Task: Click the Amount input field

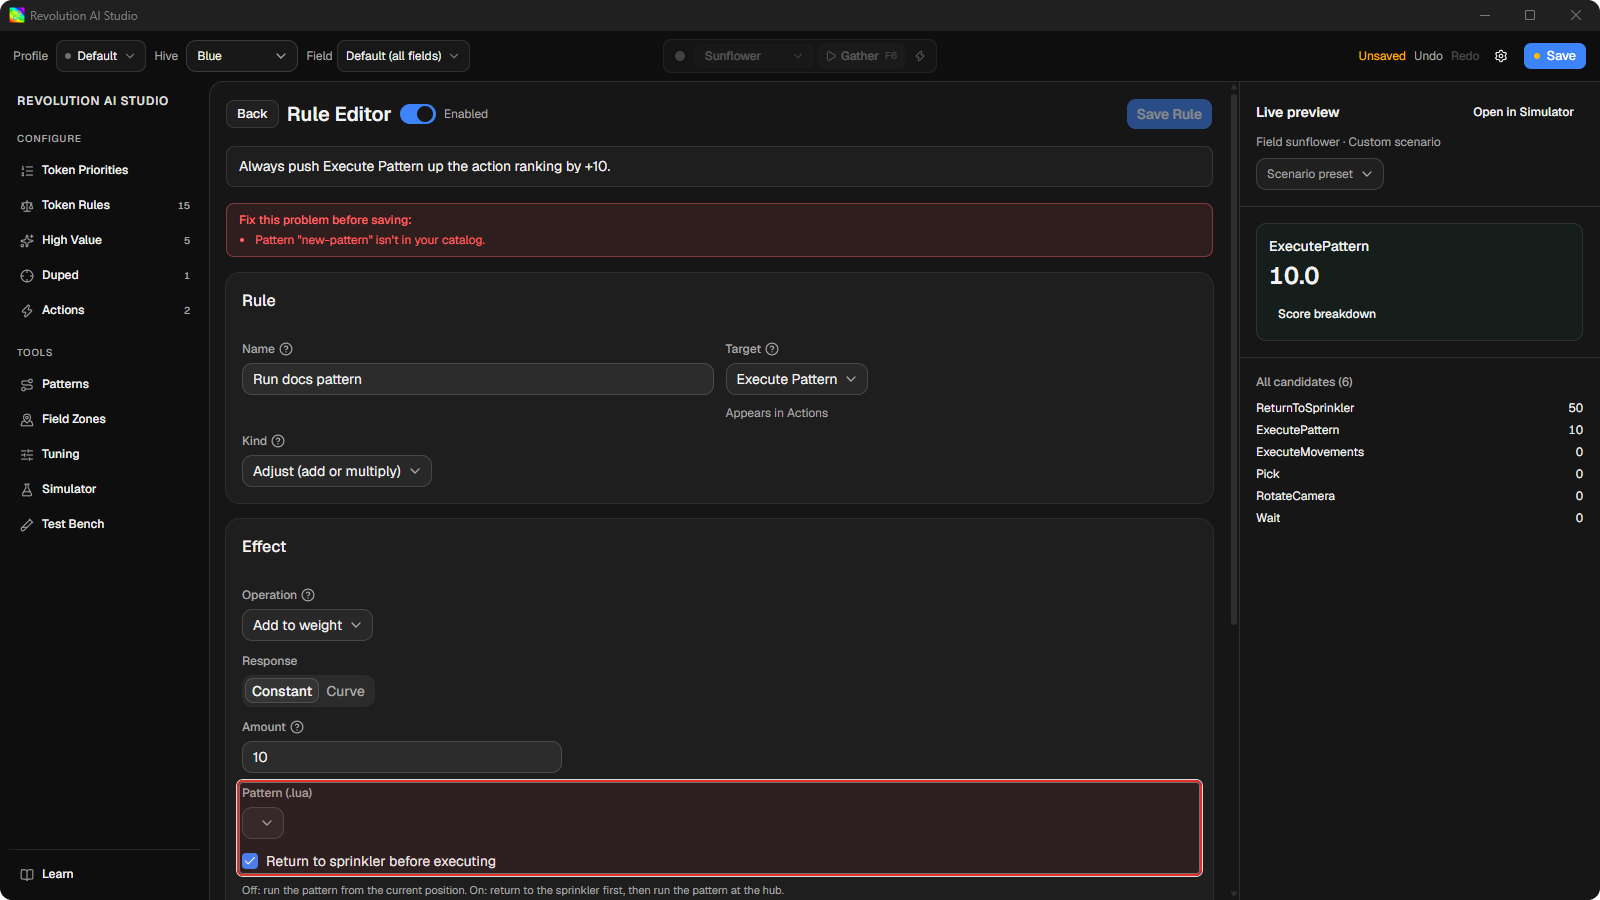Action: coord(401,757)
